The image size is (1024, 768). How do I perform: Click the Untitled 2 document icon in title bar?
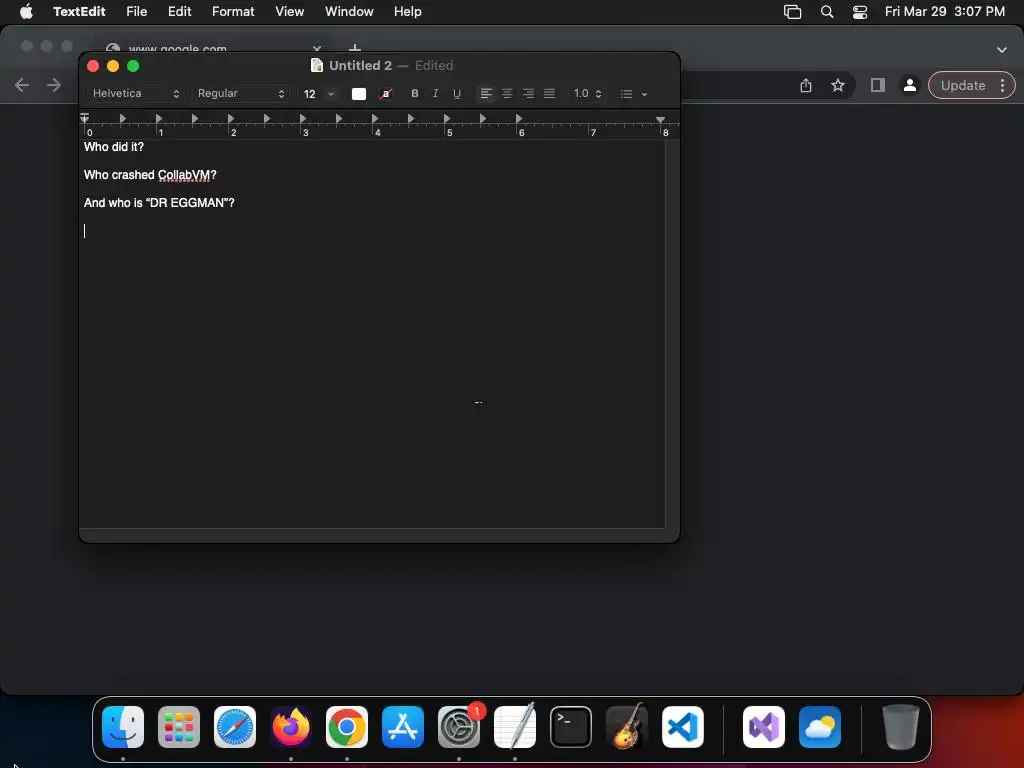click(317, 65)
